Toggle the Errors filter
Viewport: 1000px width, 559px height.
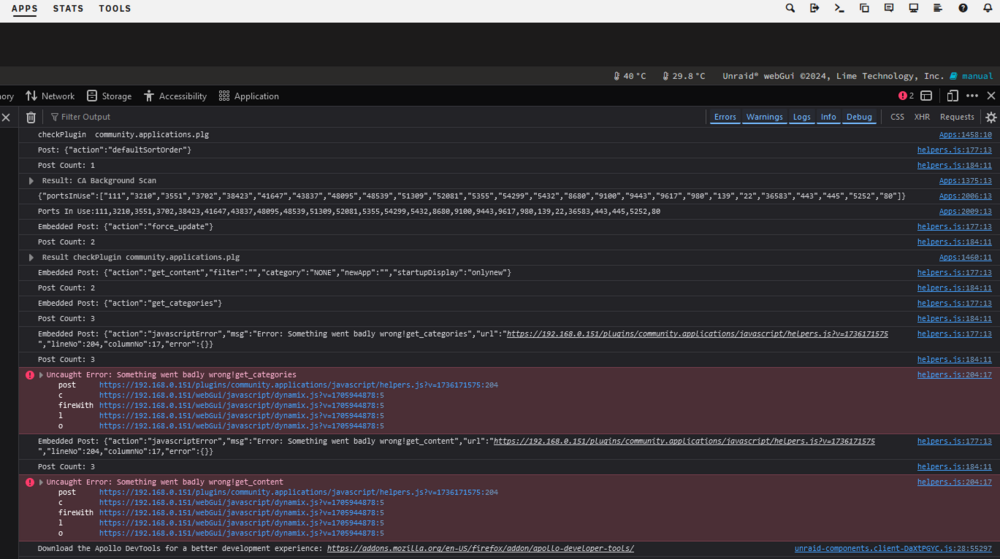point(724,117)
